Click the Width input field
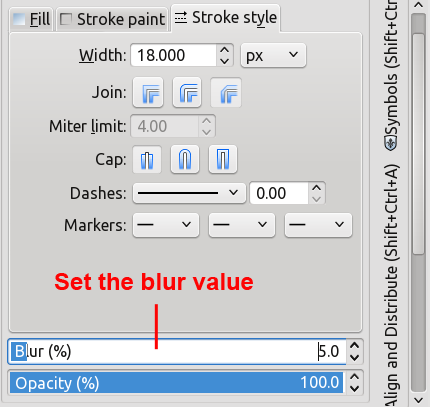The height and width of the screenshot is (407, 430). click(x=173, y=55)
